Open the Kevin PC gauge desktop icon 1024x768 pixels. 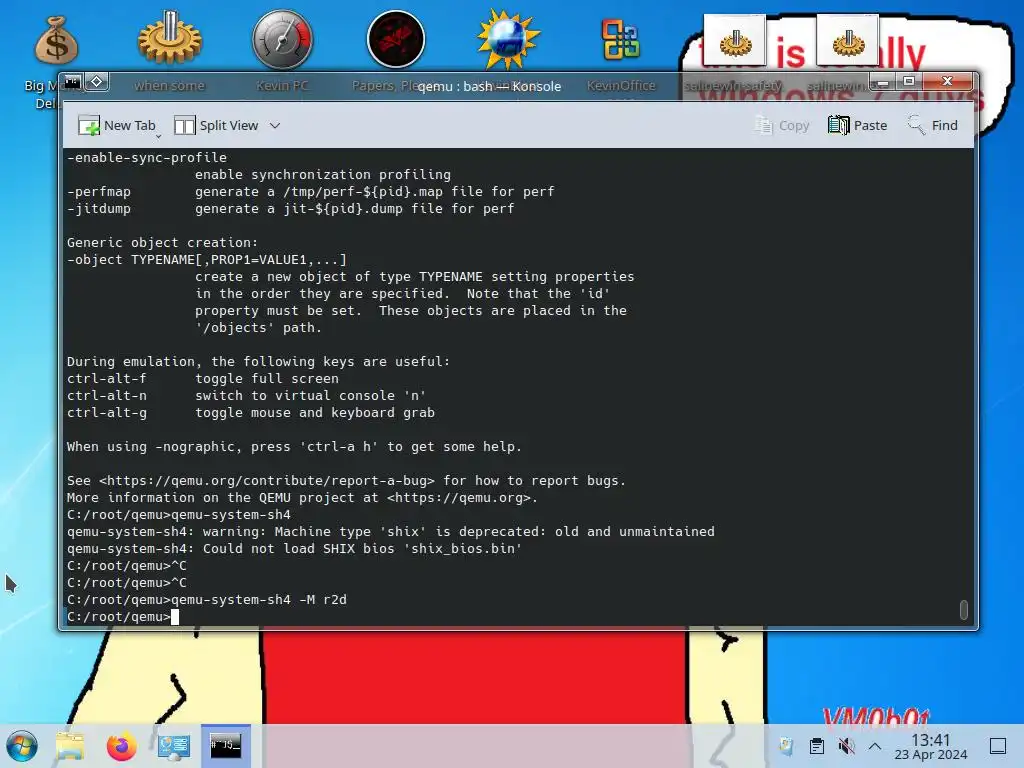point(282,39)
